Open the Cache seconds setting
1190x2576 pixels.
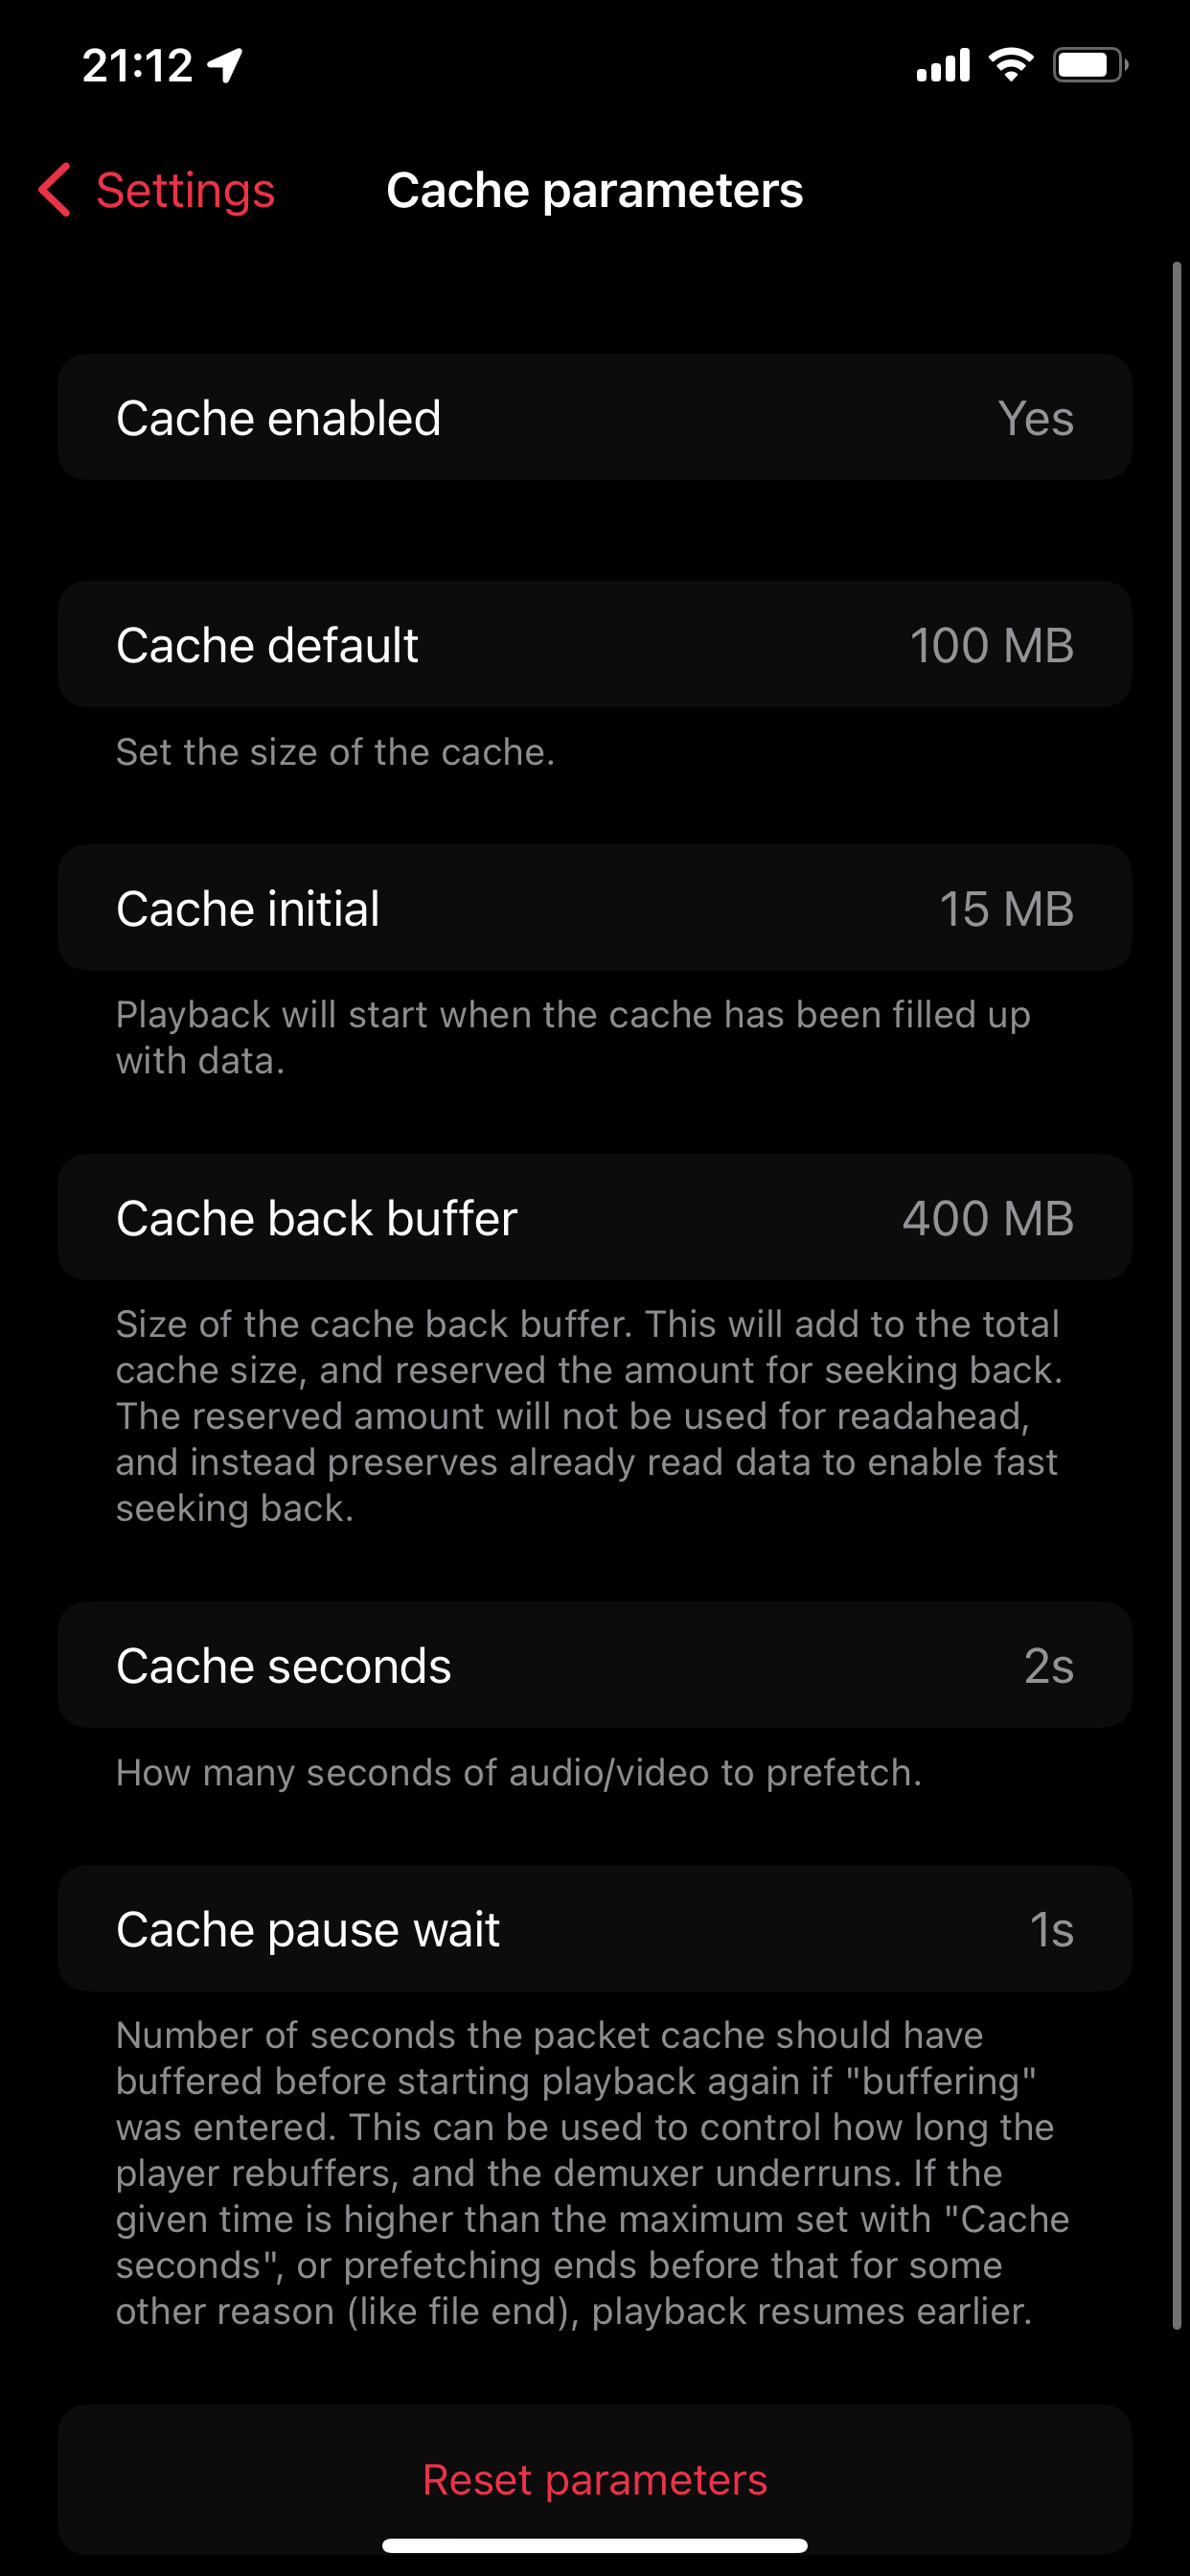595,1664
